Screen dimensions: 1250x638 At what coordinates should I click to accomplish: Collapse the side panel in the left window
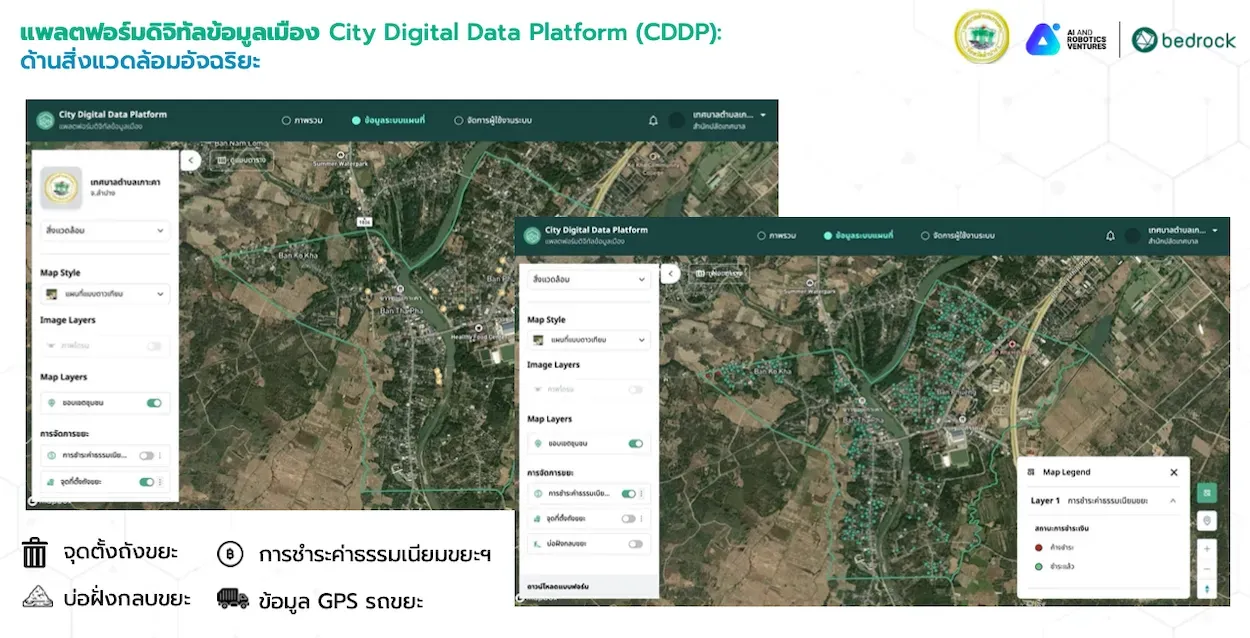pyautogui.click(x=191, y=160)
